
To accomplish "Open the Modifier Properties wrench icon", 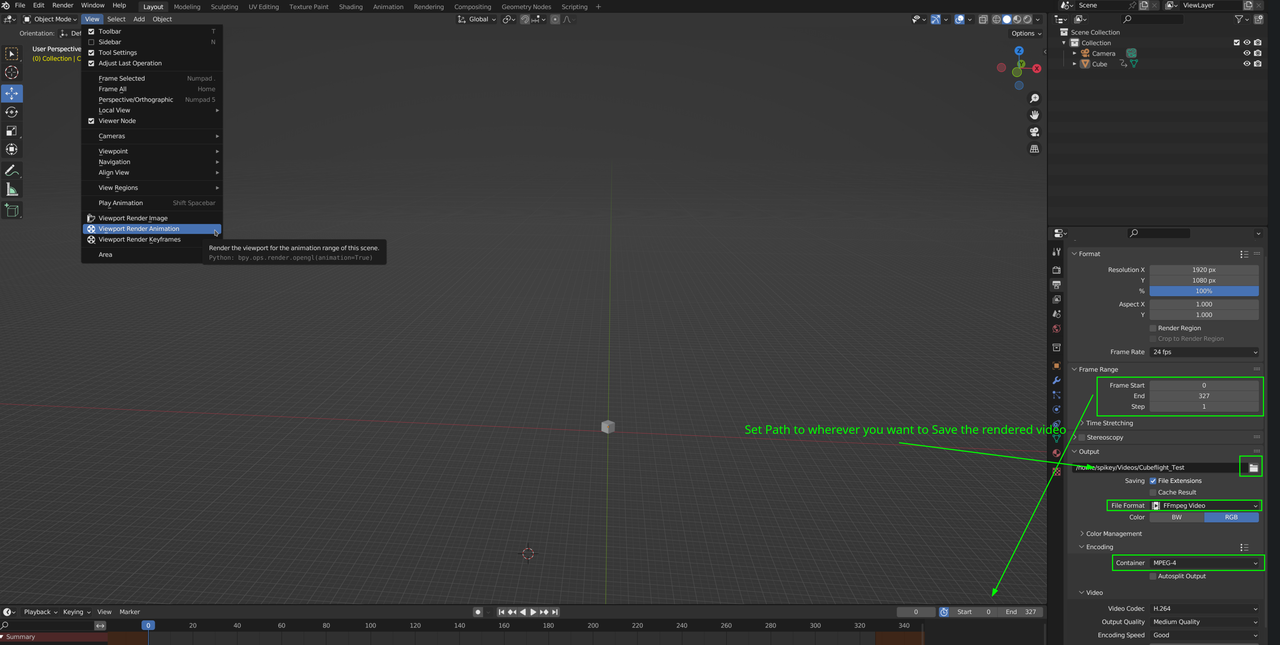I will coord(1056,380).
